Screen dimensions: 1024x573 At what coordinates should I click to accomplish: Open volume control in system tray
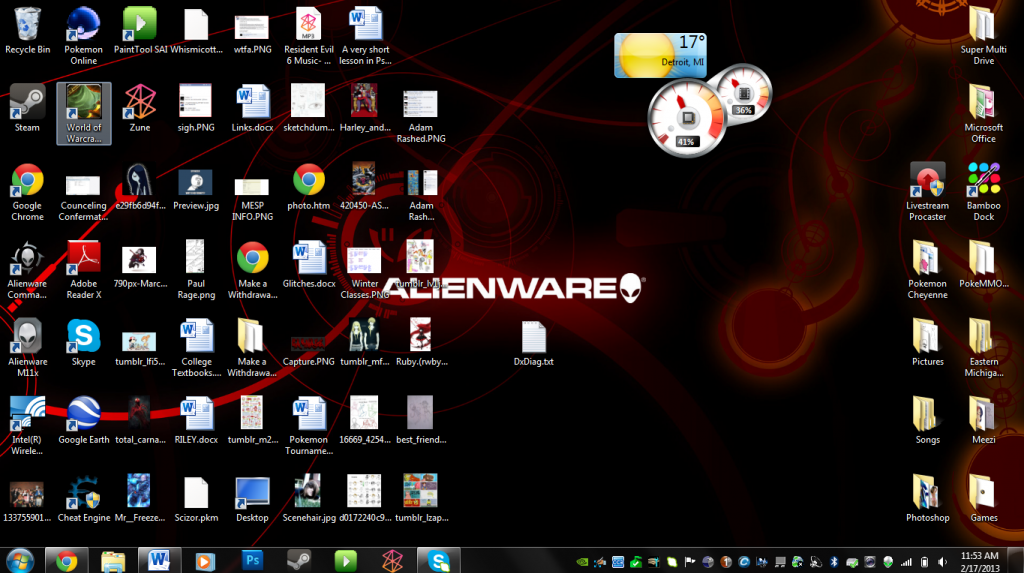tap(942, 562)
